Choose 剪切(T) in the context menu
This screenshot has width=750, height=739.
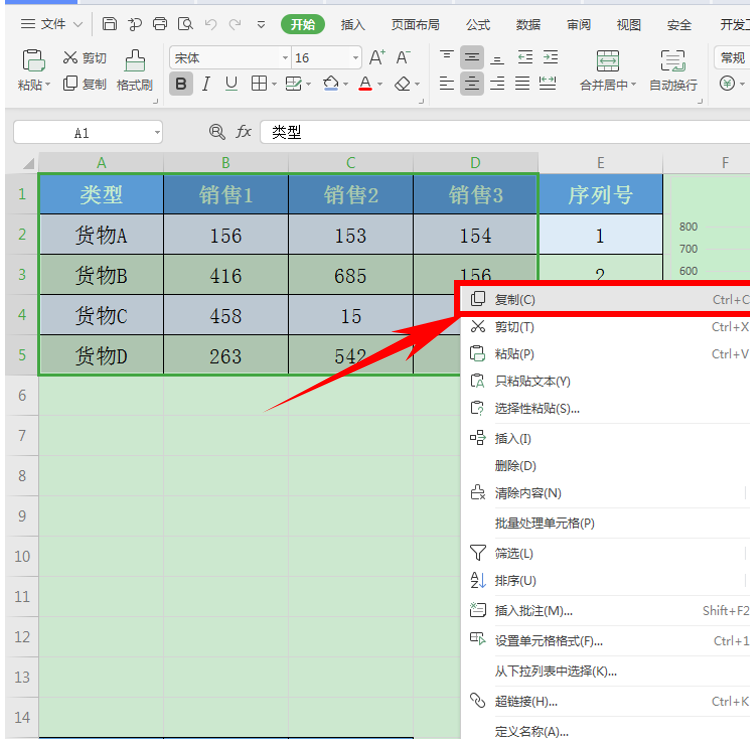606,327
